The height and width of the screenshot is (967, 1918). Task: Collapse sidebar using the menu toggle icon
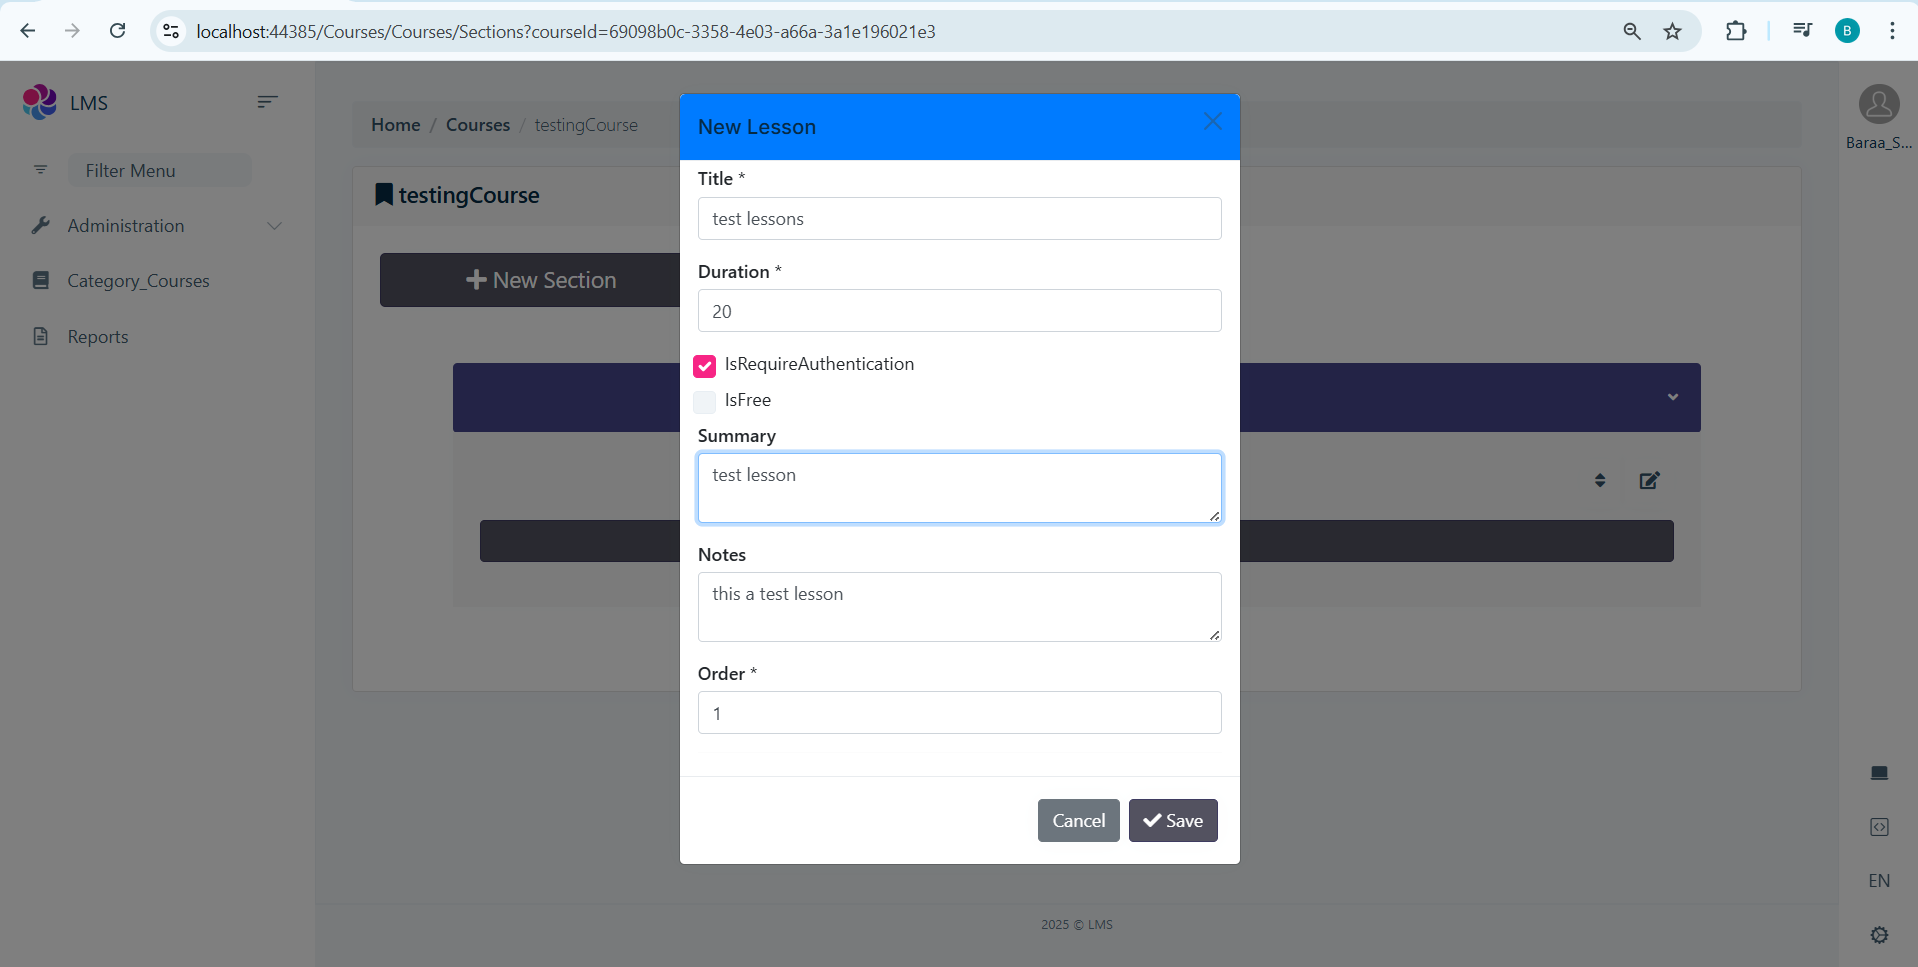(x=266, y=102)
